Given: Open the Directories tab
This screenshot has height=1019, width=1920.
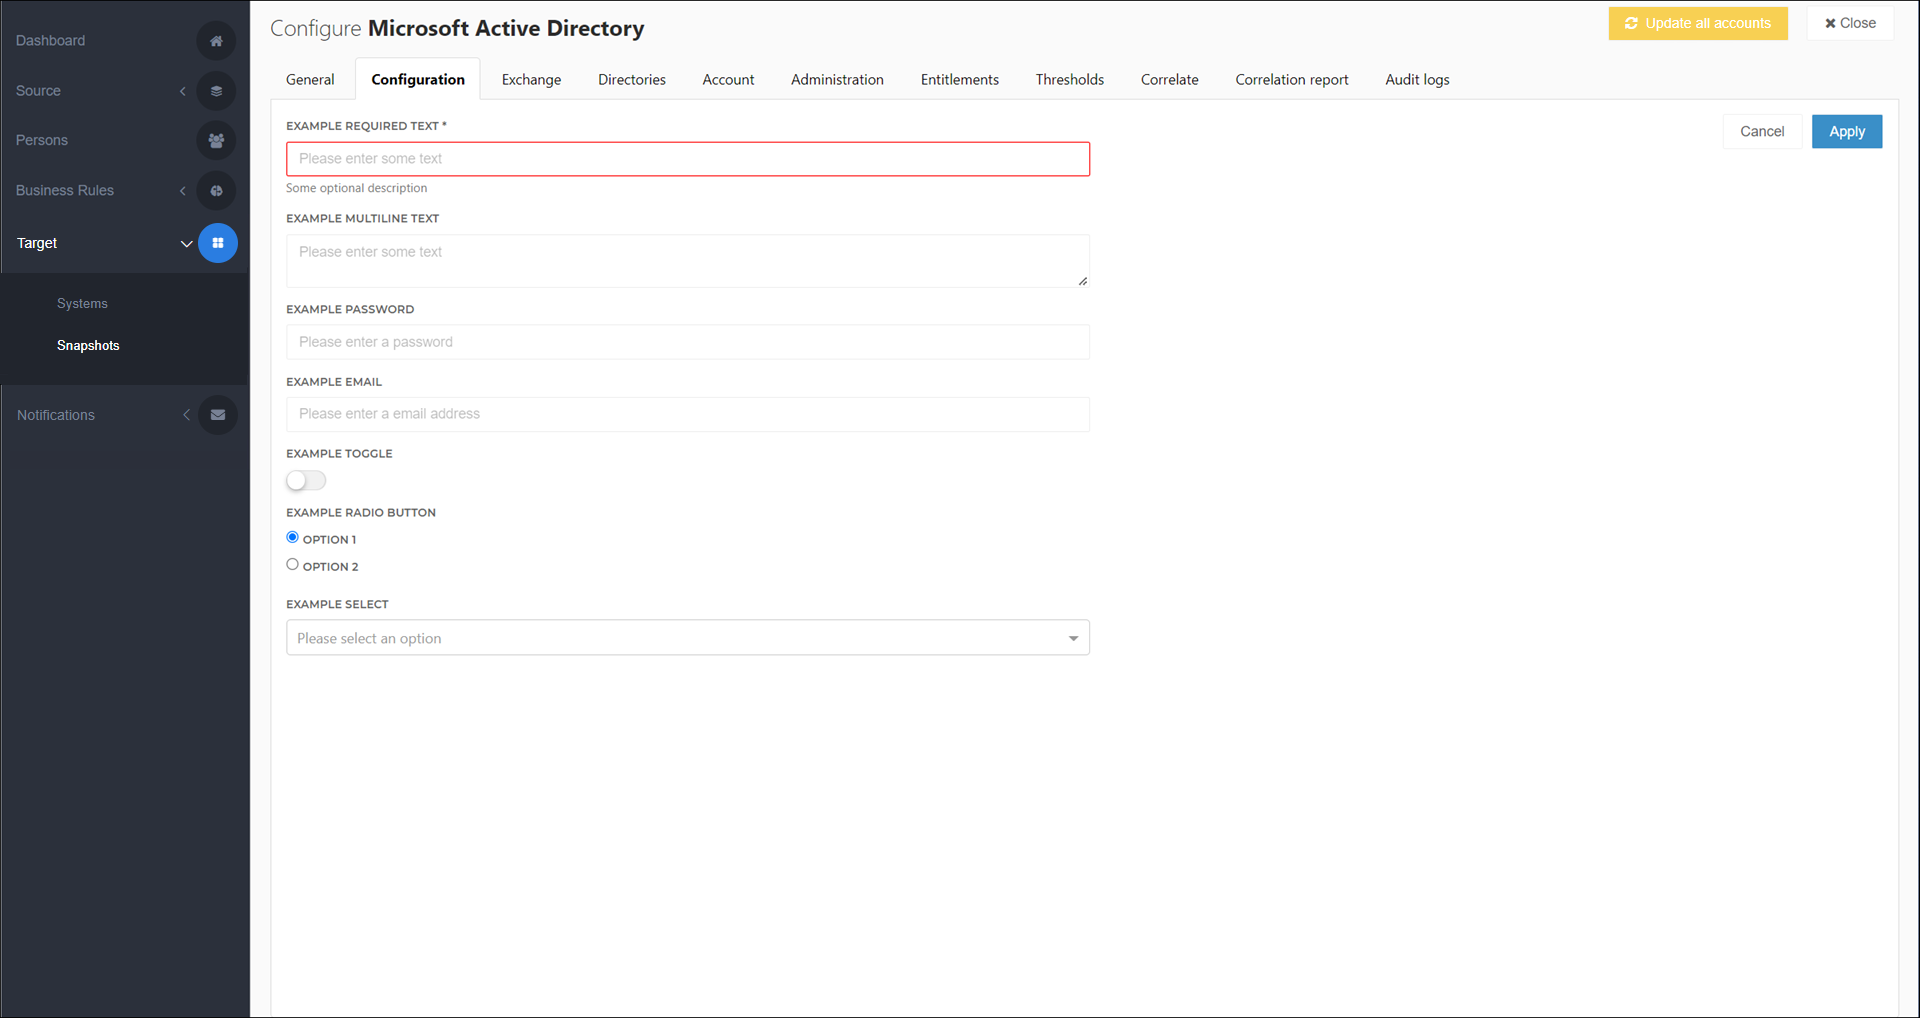Looking at the screenshot, I should [x=632, y=80].
